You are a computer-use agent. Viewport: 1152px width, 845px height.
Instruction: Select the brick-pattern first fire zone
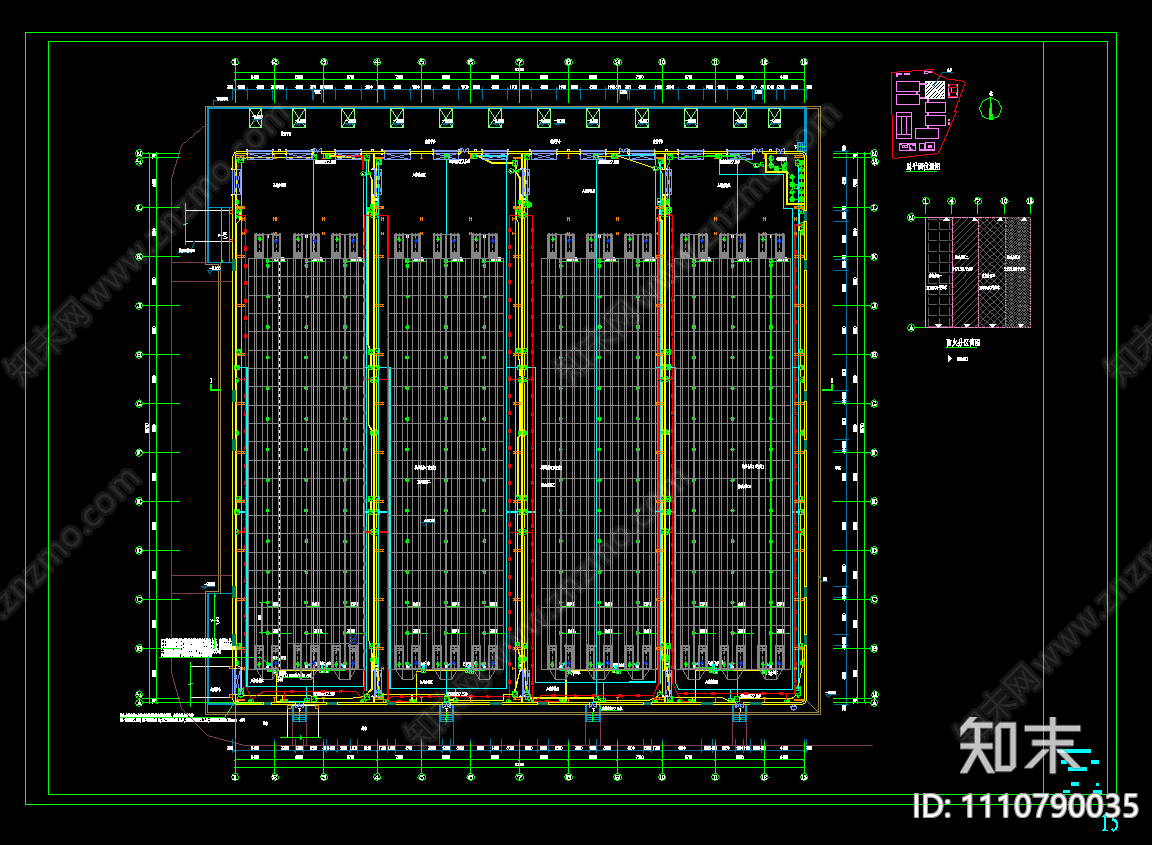tap(938, 271)
